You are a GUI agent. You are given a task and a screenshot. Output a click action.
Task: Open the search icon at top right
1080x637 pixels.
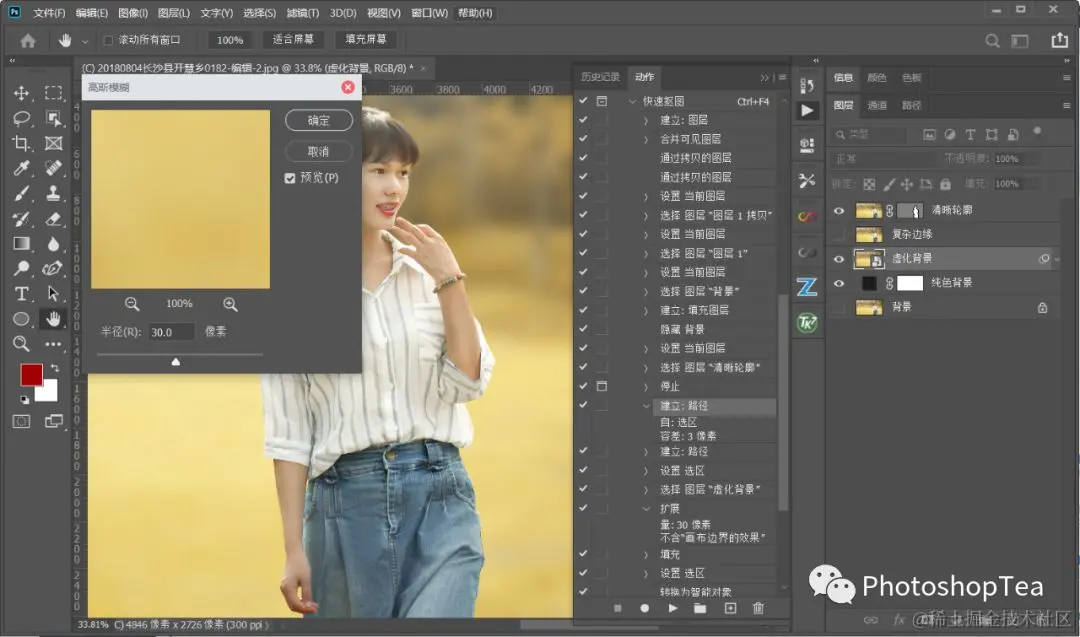coord(993,41)
